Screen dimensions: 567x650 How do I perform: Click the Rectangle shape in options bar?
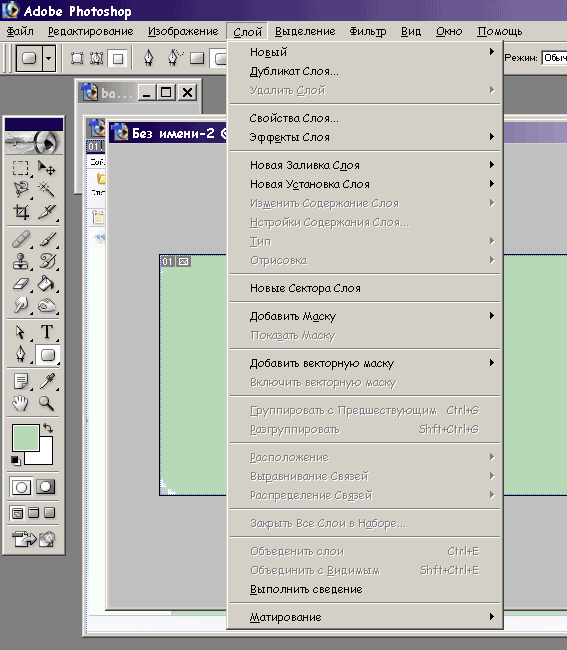[x=197, y=58]
